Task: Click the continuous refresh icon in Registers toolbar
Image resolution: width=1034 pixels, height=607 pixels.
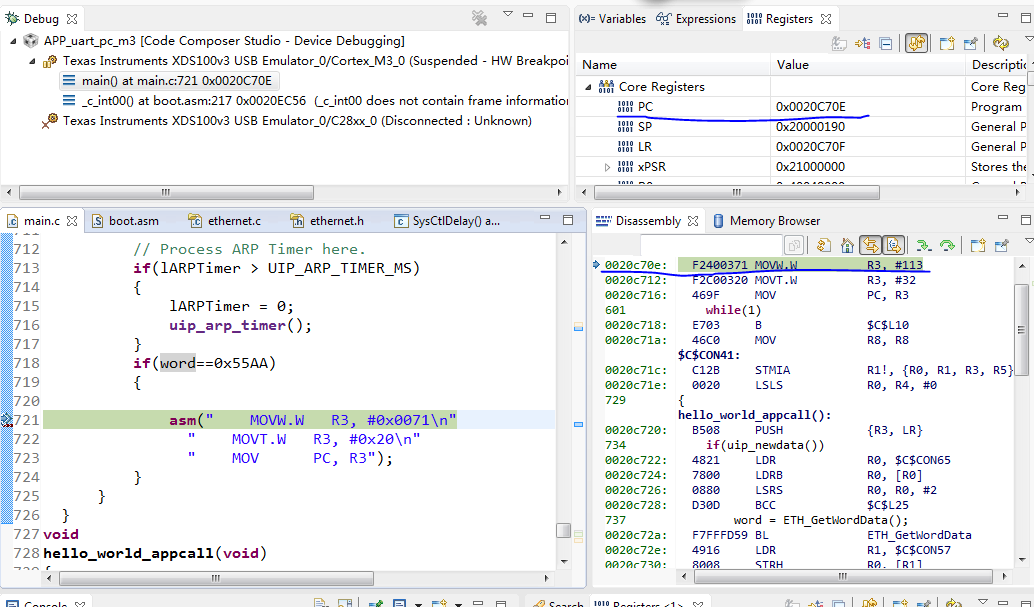Action: click(1001, 44)
